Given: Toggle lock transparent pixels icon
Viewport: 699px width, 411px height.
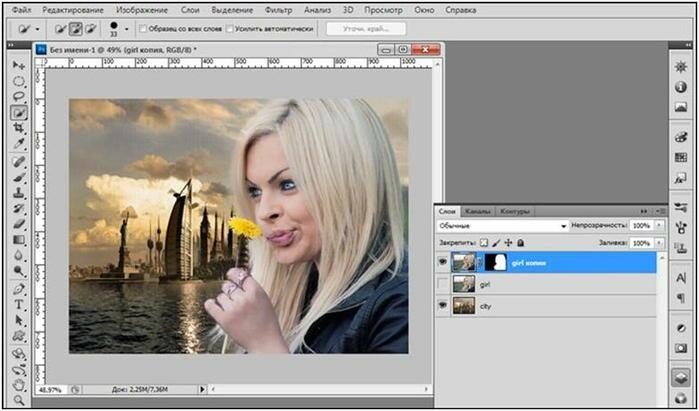Looking at the screenshot, I should point(484,243).
